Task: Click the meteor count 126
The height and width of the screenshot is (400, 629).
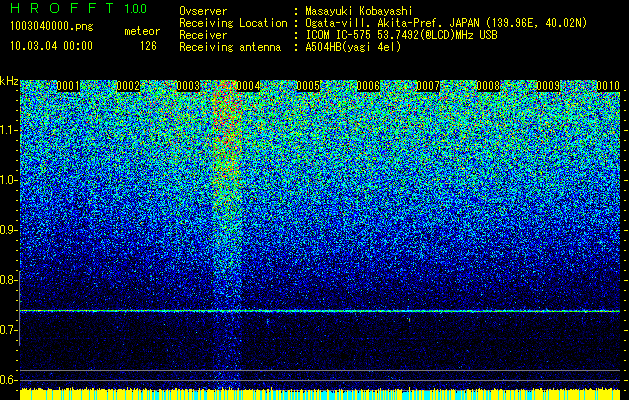Action: [148, 46]
